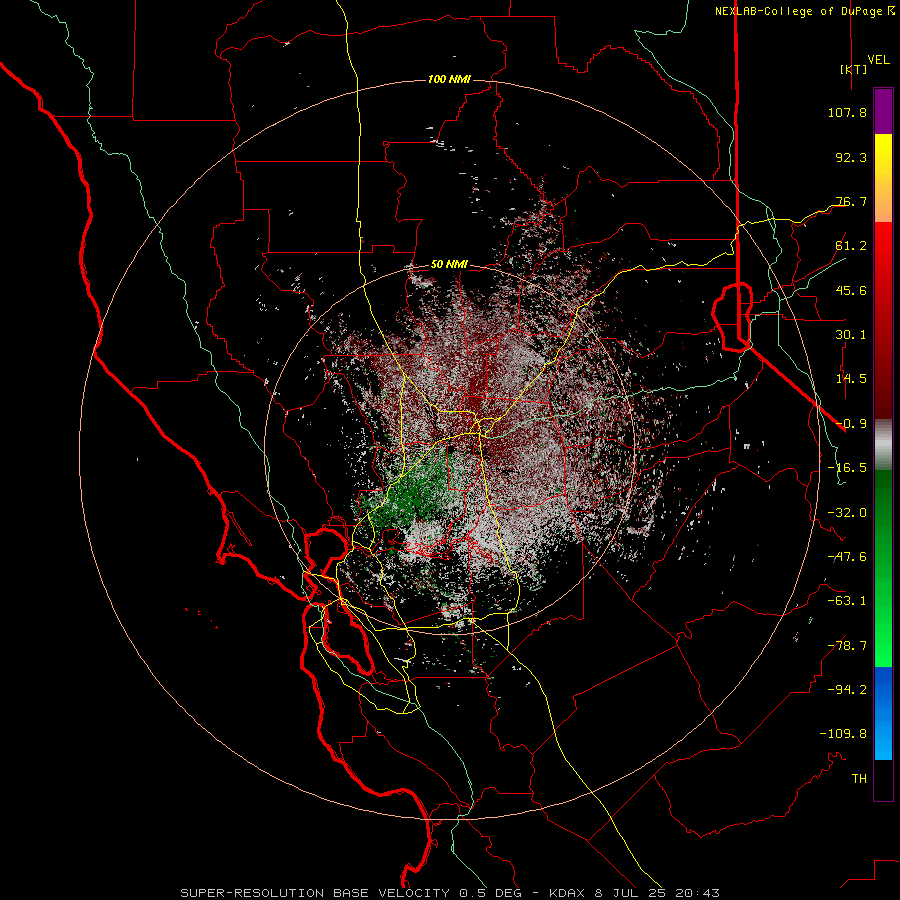Click the 107.8 velocity scale value
The height and width of the screenshot is (900, 900).
tap(847, 112)
